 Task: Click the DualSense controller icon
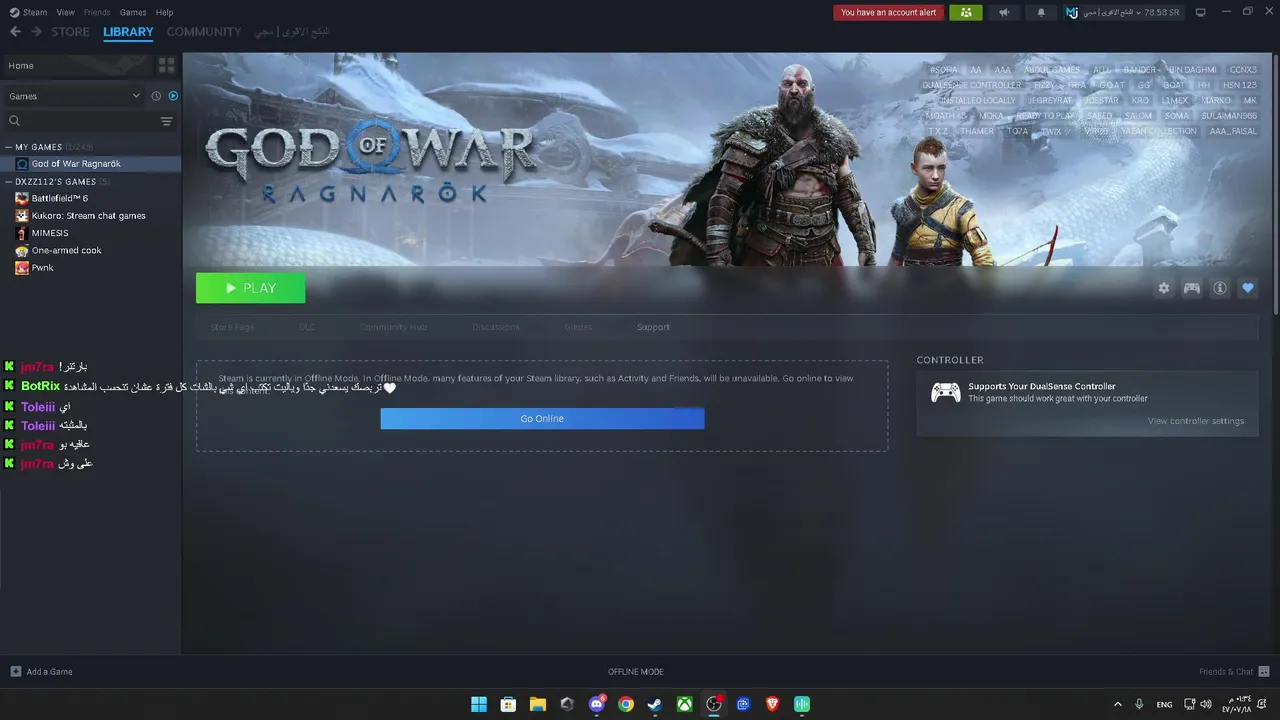click(946, 392)
